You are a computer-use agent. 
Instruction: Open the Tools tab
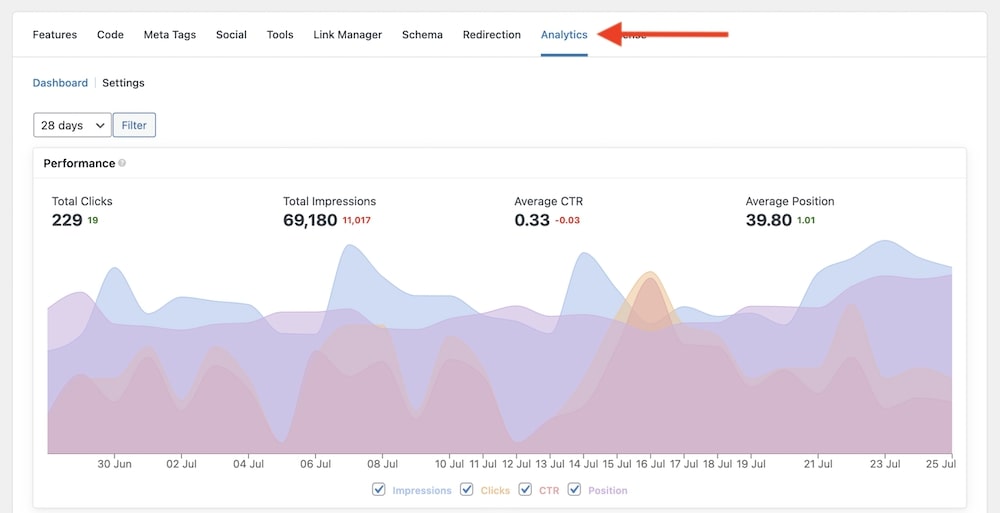click(x=280, y=35)
